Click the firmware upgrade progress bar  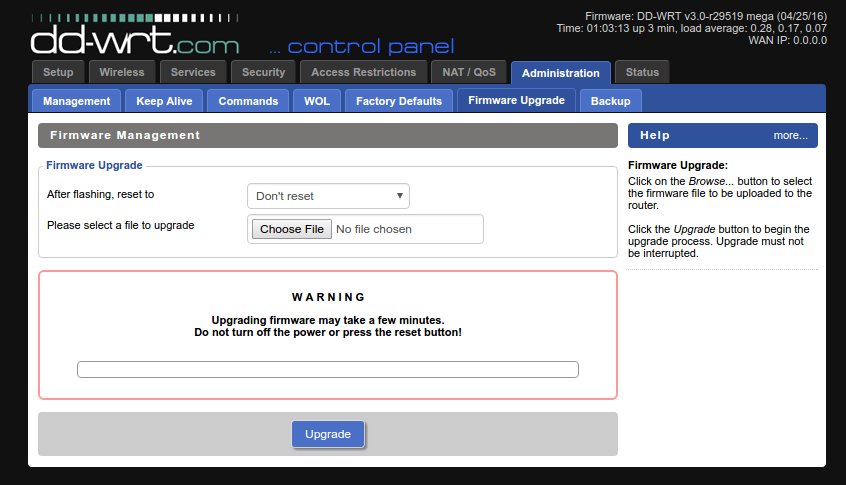pos(328,370)
